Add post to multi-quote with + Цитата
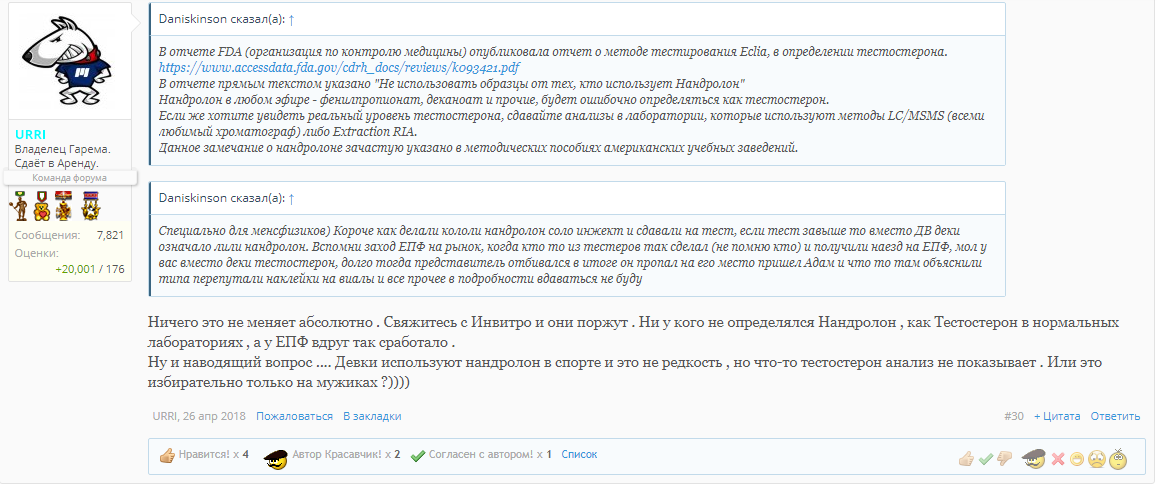The height and width of the screenshot is (488, 1157). [x=1056, y=416]
